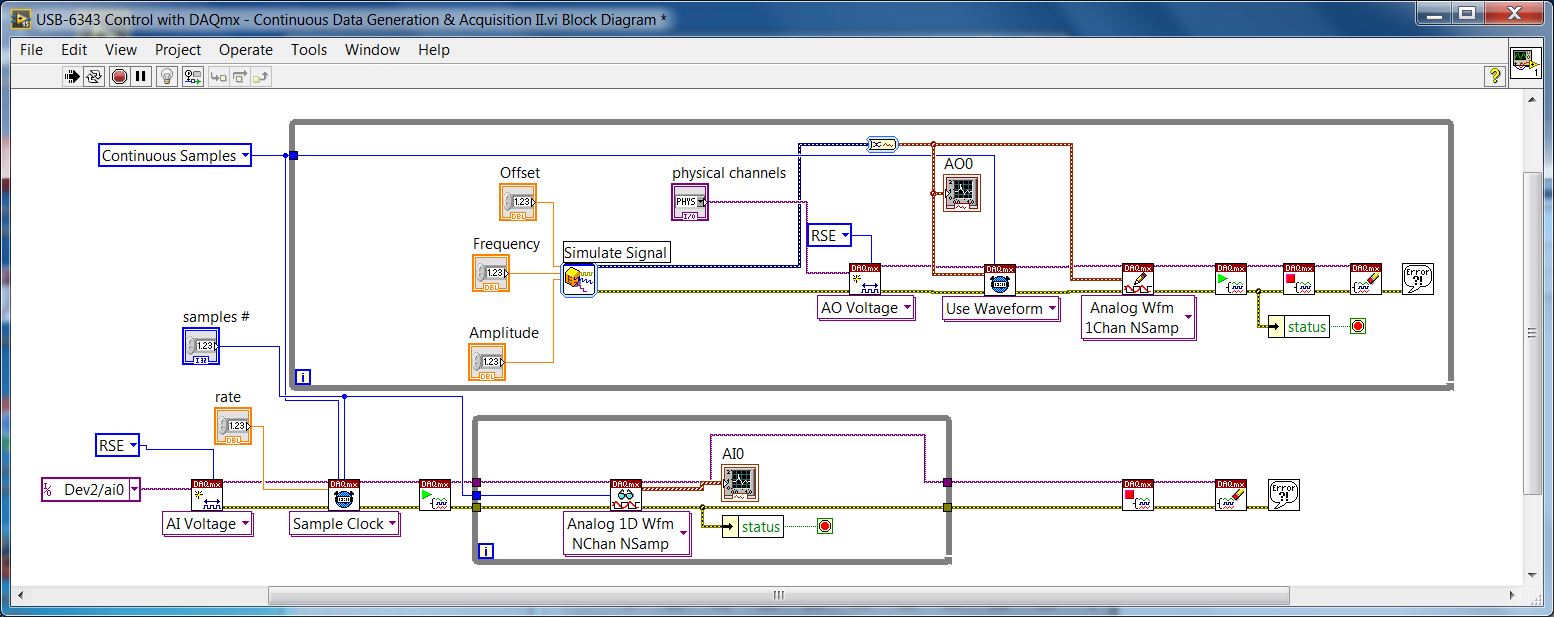Screen dimensions: 1554x617
Task: Select the status unbundle in lower loop
Action: click(753, 527)
